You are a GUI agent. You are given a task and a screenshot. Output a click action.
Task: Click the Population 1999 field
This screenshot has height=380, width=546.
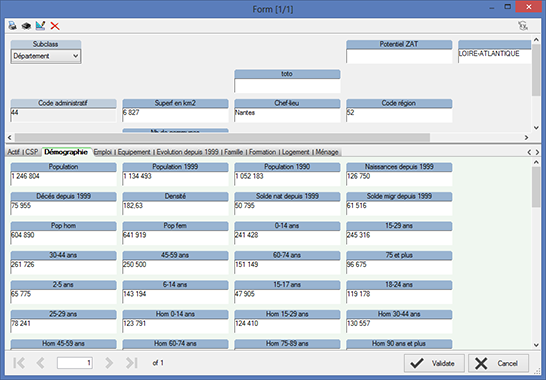pyautogui.click(x=176, y=179)
